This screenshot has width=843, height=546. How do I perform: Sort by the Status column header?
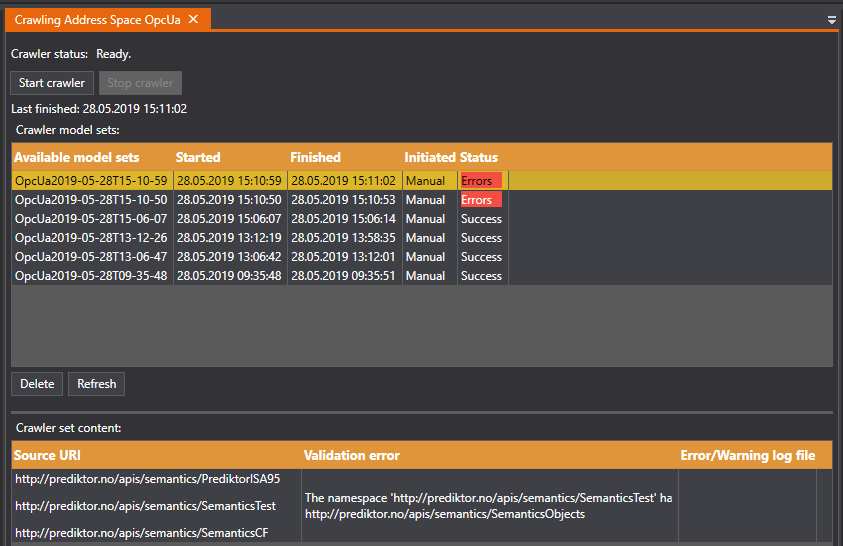click(x=479, y=157)
